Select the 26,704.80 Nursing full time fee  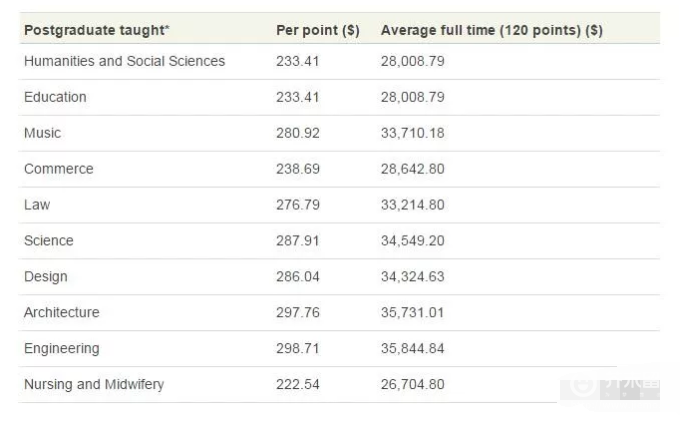pyautogui.click(x=412, y=384)
